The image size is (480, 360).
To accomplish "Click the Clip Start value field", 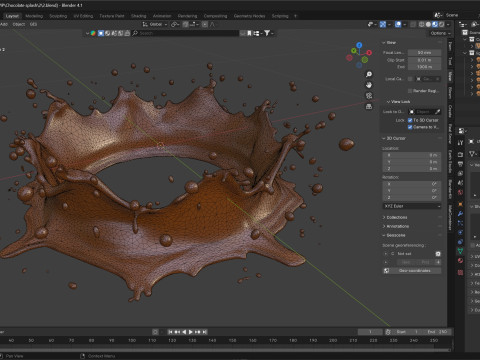I will (x=424, y=60).
